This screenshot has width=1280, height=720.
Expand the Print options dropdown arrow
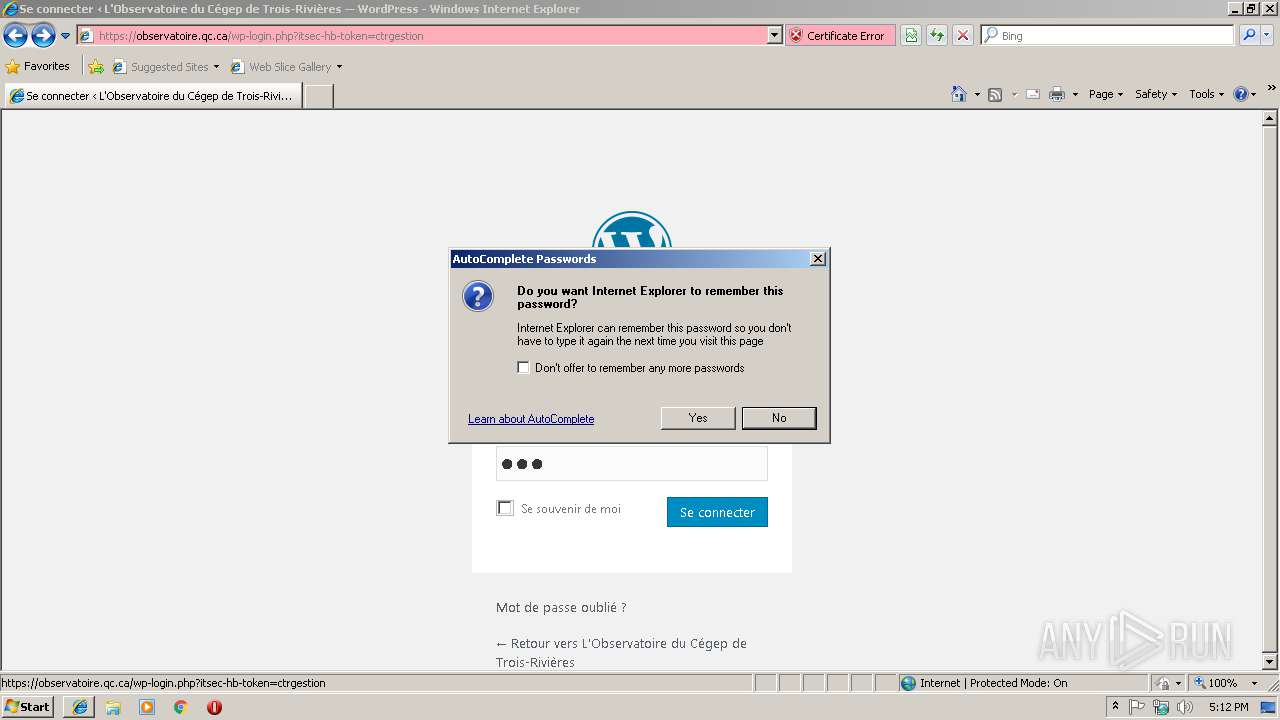tap(1075, 94)
